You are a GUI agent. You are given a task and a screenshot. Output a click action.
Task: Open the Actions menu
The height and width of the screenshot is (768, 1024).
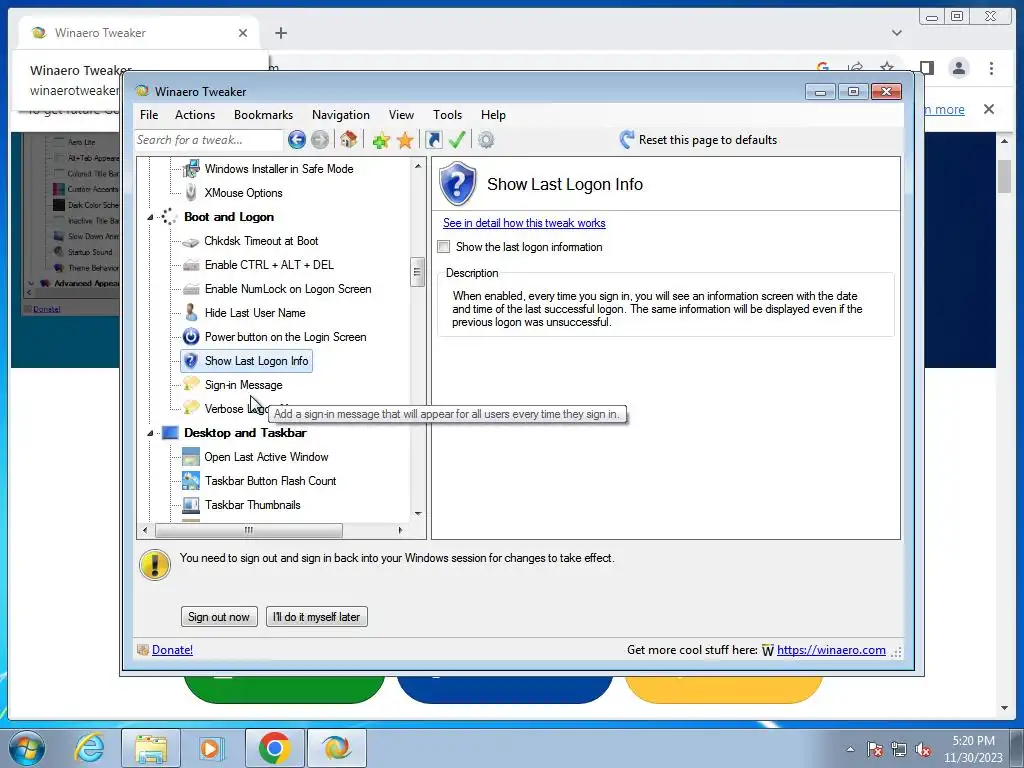pyautogui.click(x=195, y=115)
